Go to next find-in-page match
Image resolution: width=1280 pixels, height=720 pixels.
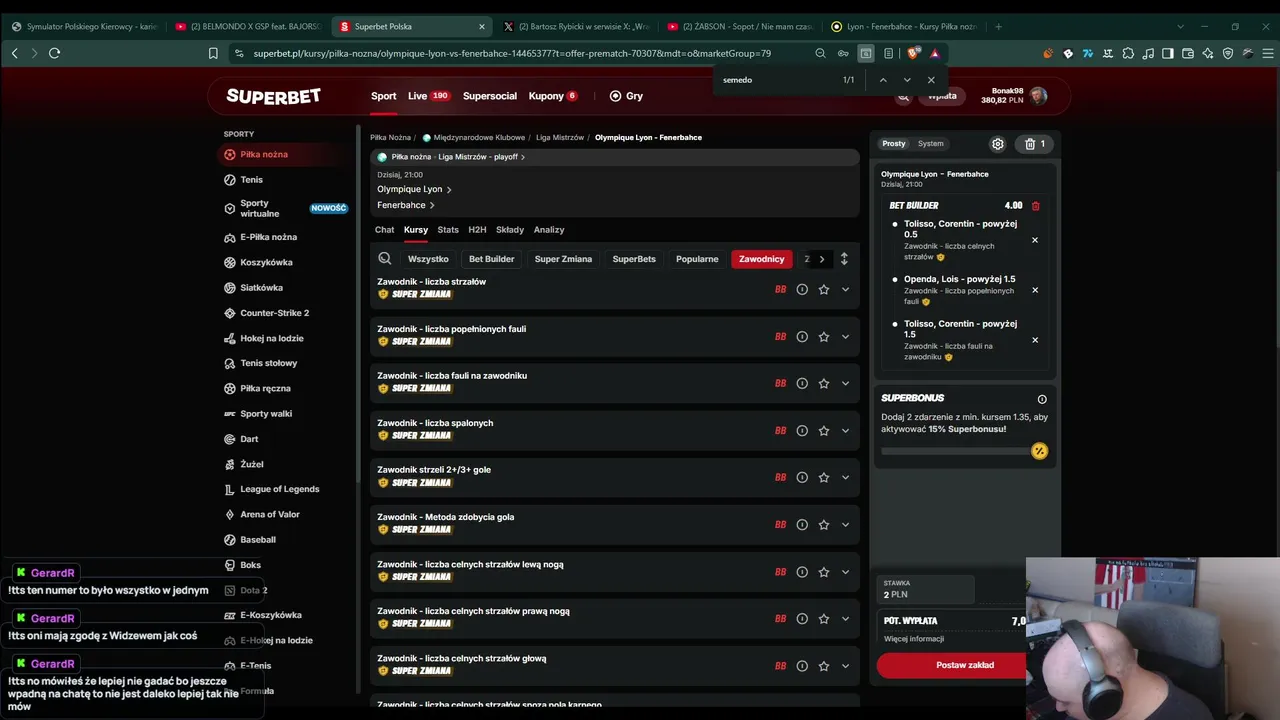[907, 80]
